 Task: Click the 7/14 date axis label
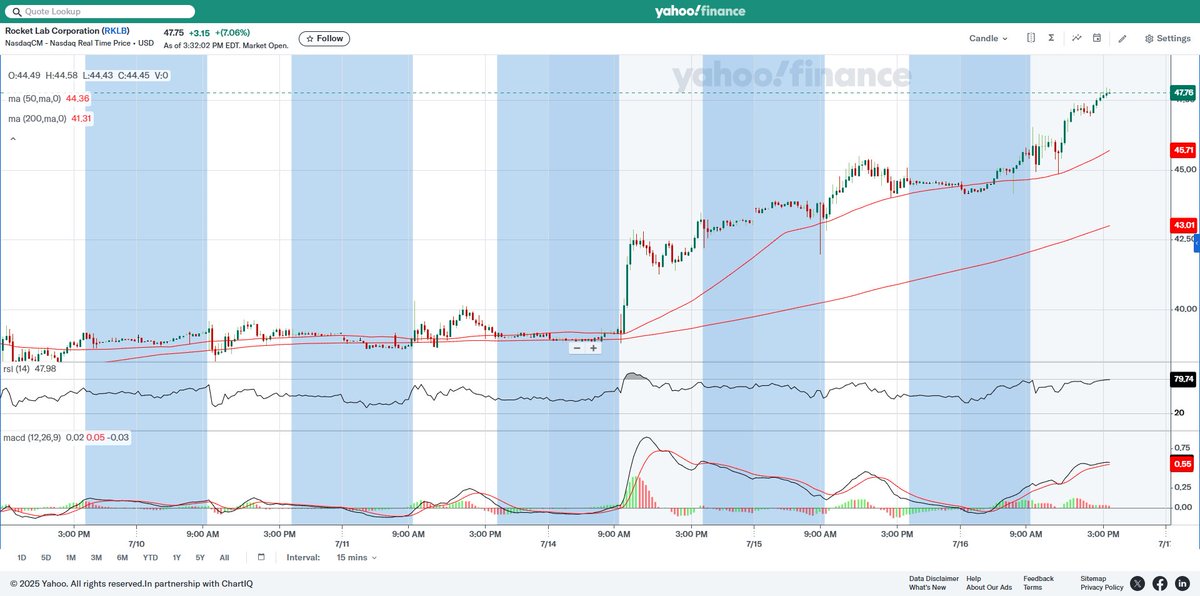548,543
